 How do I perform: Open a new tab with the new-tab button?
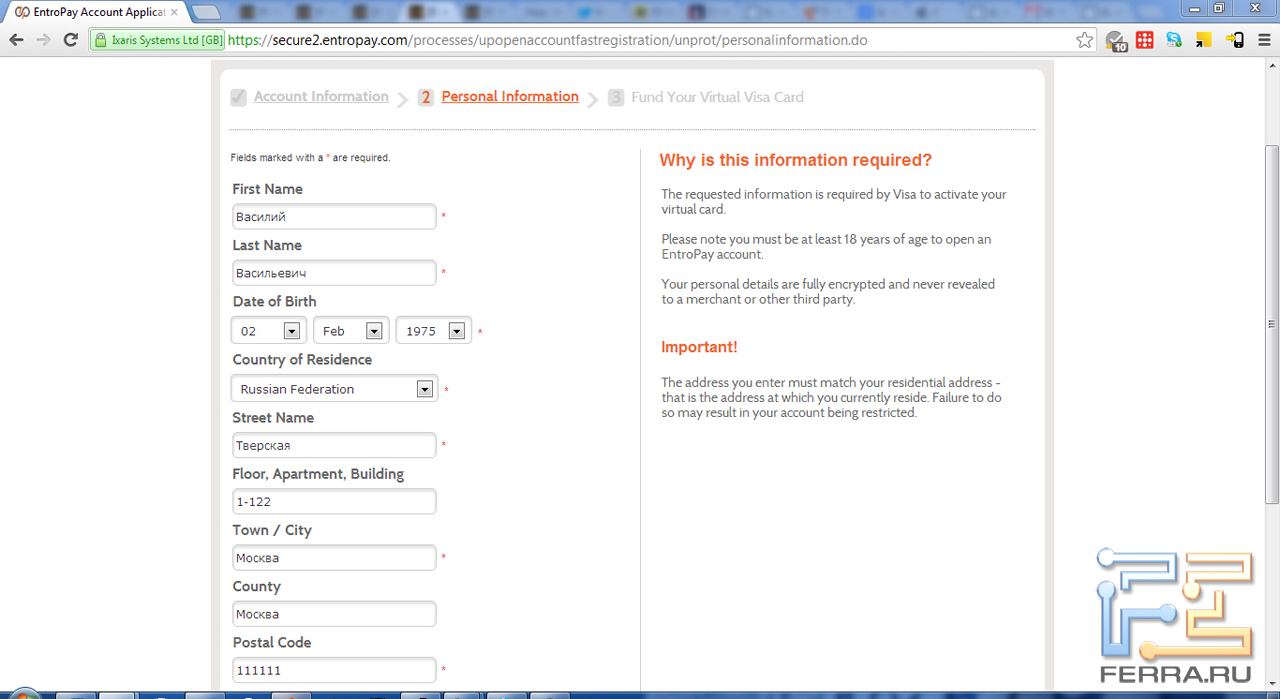click(x=206, y=12)
